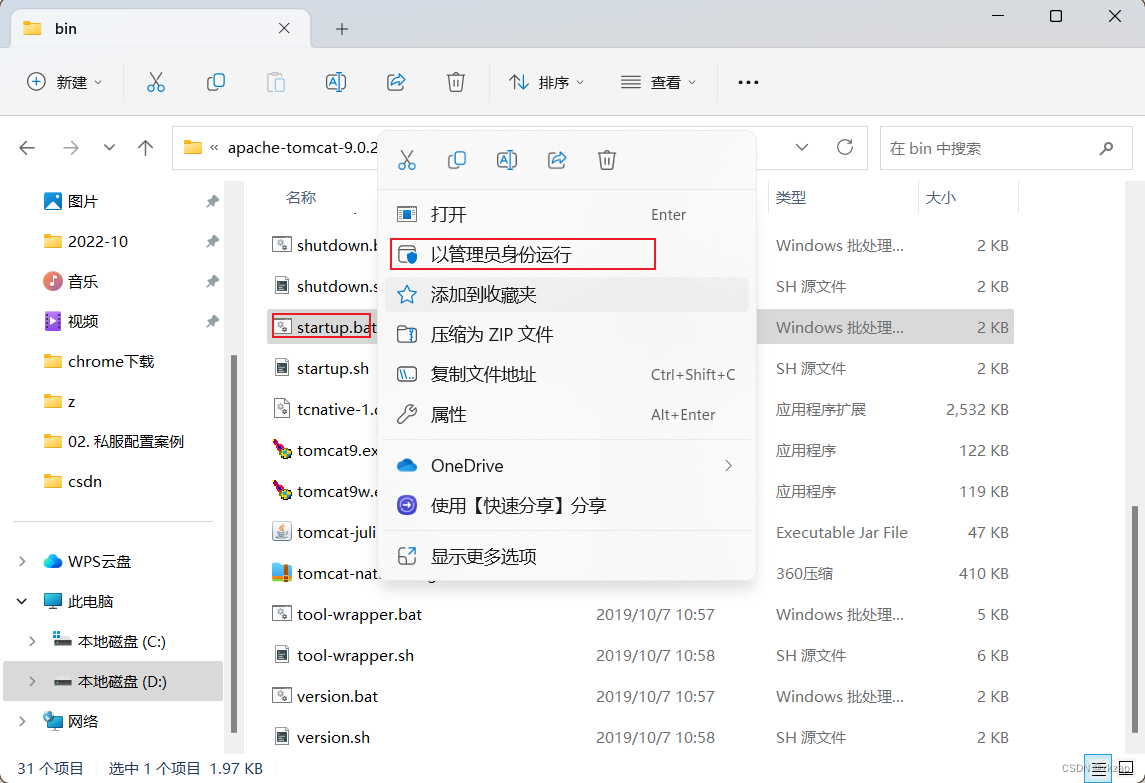
Task: Click Copy icon in the context menu
Action: 457,160
